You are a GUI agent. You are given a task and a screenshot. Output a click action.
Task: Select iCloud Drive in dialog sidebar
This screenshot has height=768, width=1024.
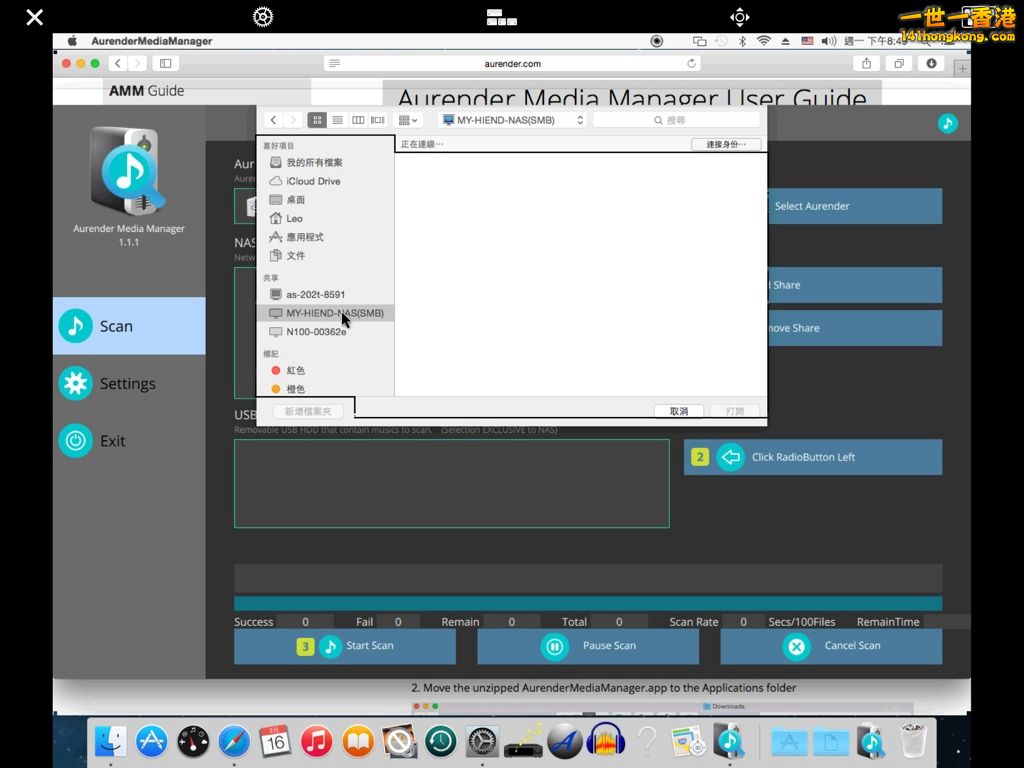click(313, 181)
